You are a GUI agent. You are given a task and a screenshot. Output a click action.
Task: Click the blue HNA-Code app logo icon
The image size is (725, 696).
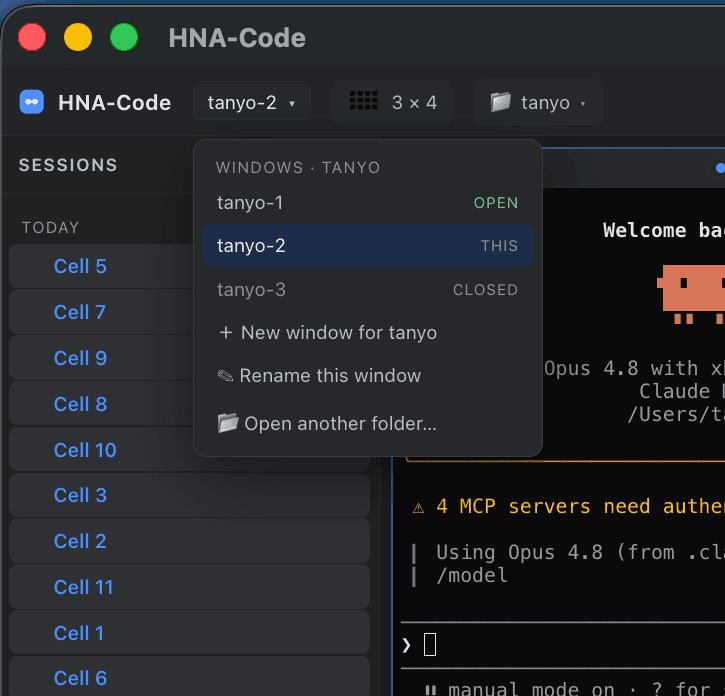pyautogui.click(x=31, y=102)
